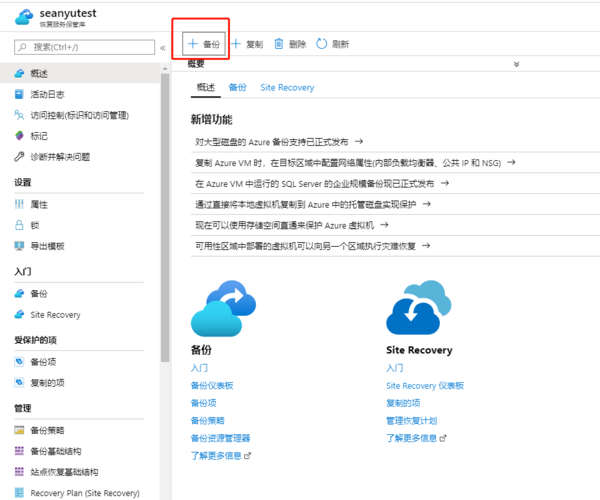Screen dimensions: 600x500
Task: Open news item 对大型磁盘的 Azure 备份支持已正式发布
Action: click(x=279, y=142)
